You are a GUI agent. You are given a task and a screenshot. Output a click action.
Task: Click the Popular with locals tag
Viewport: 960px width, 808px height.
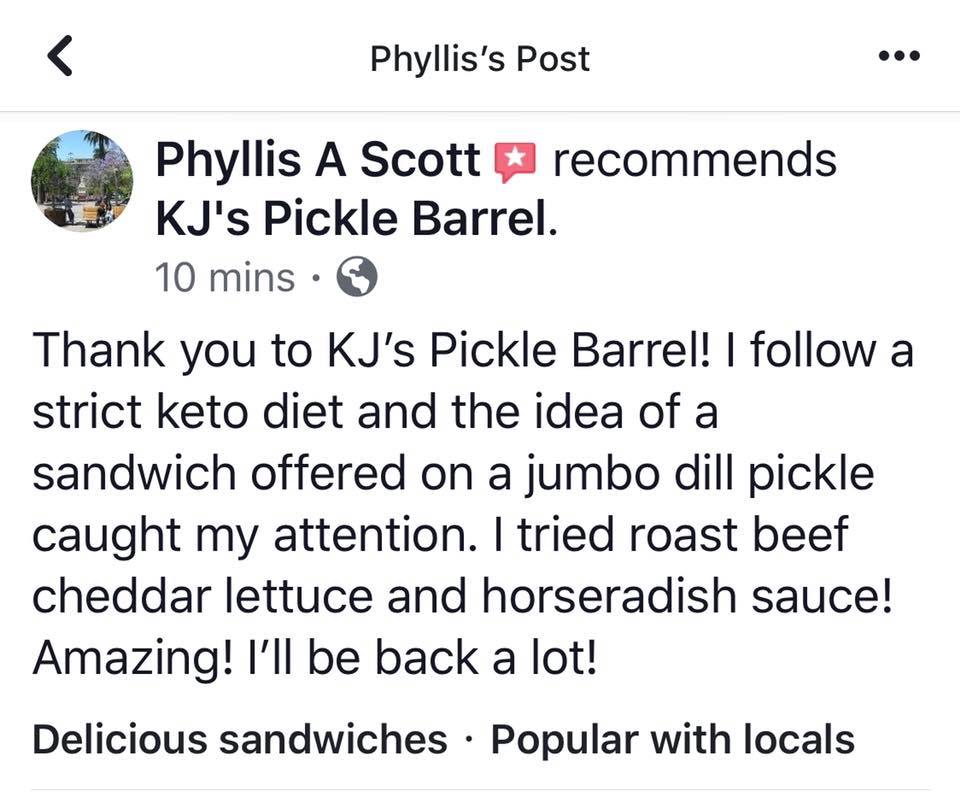(671, 739)
